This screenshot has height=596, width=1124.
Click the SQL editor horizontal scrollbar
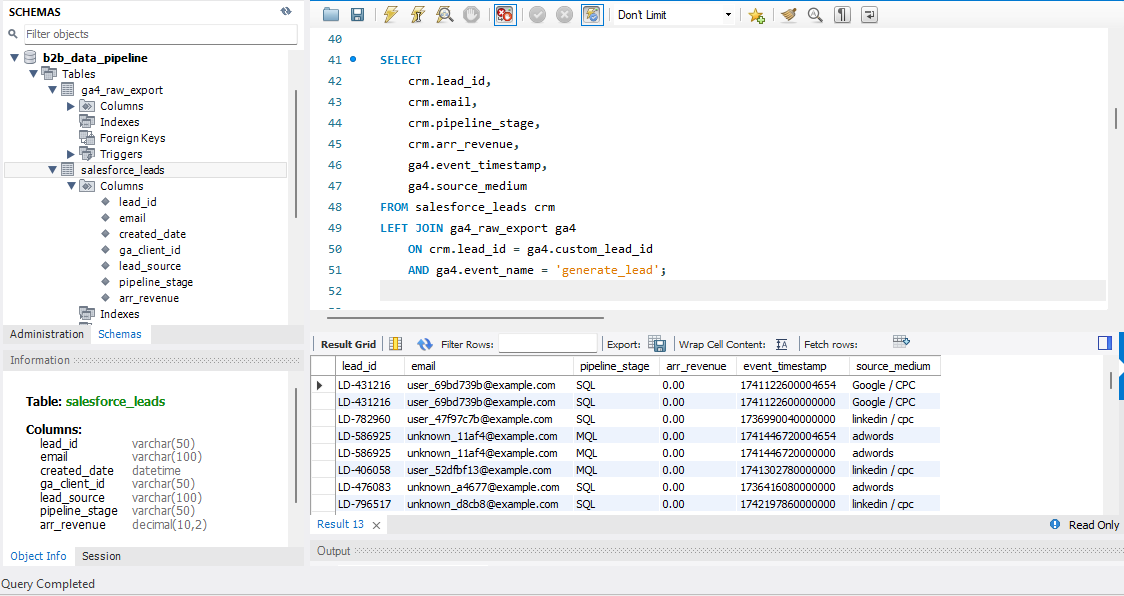(x=465, y=316)
